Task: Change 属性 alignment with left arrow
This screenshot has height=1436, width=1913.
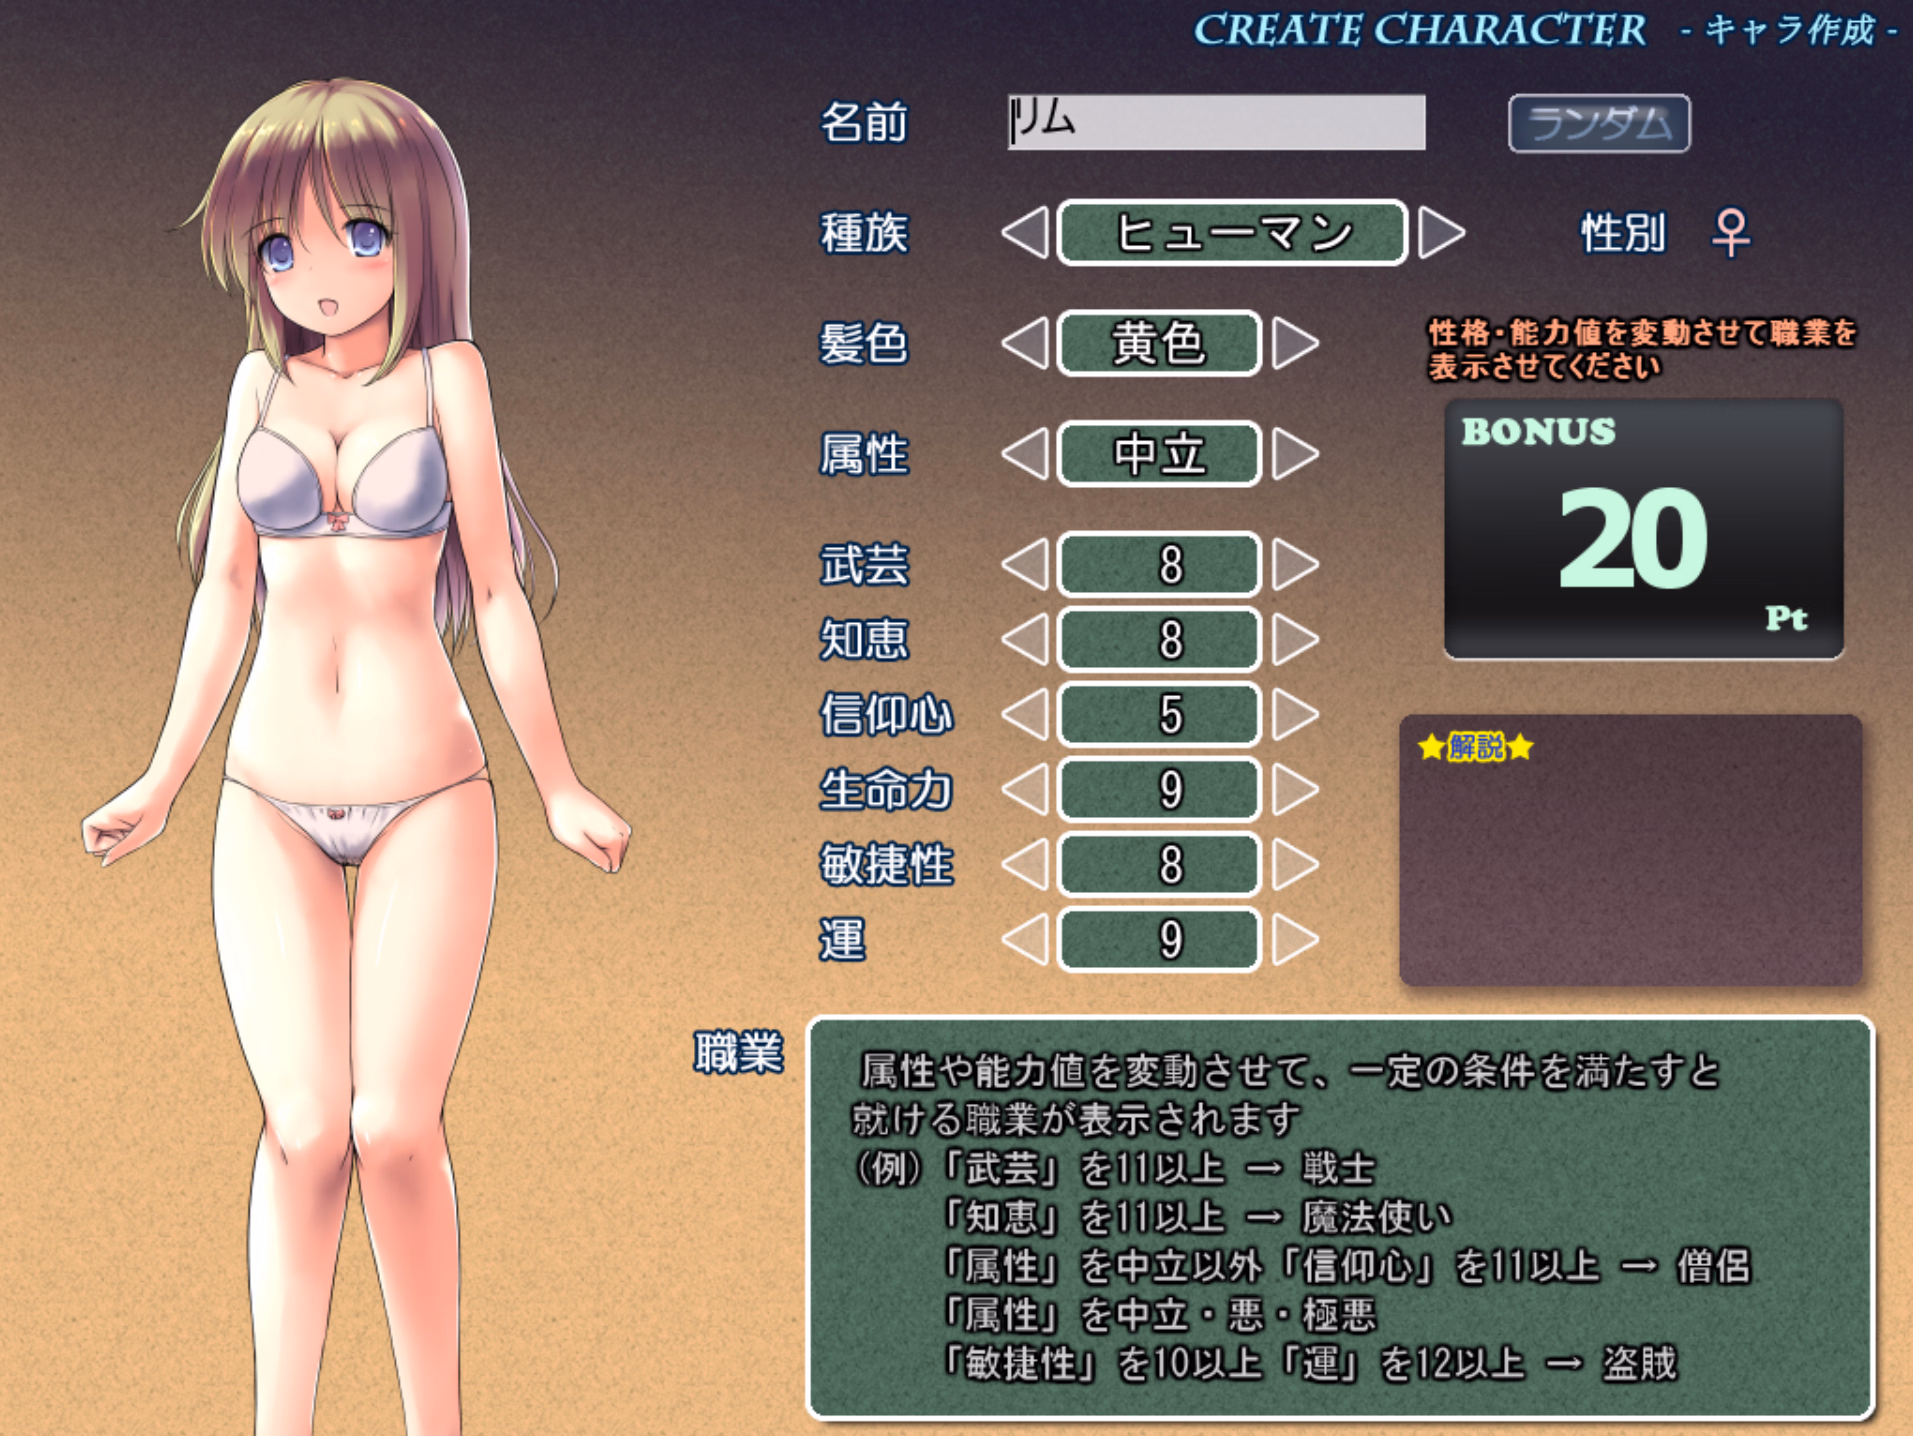Action: 1025,454
